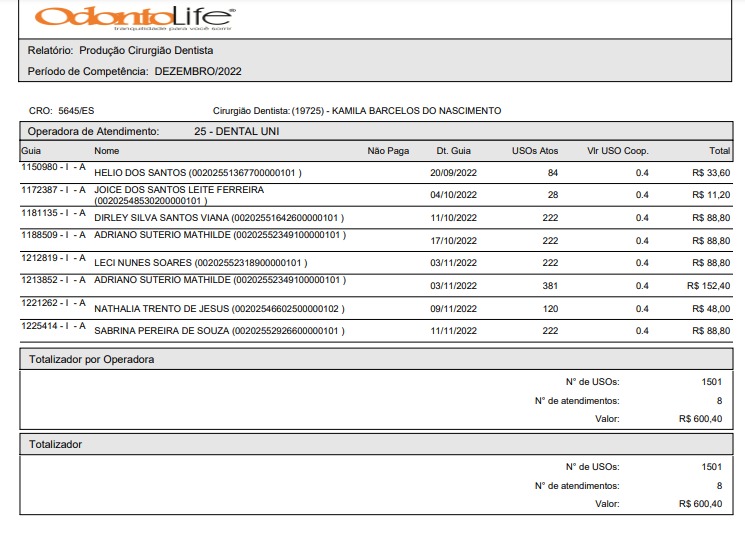
Task: Click patient name 'HELIO DOS SANTOS'
Action: coord(140,173)
